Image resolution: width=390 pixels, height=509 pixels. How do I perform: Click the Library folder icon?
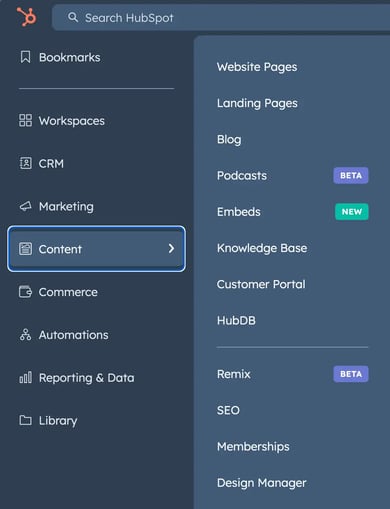tap(25, 420)
